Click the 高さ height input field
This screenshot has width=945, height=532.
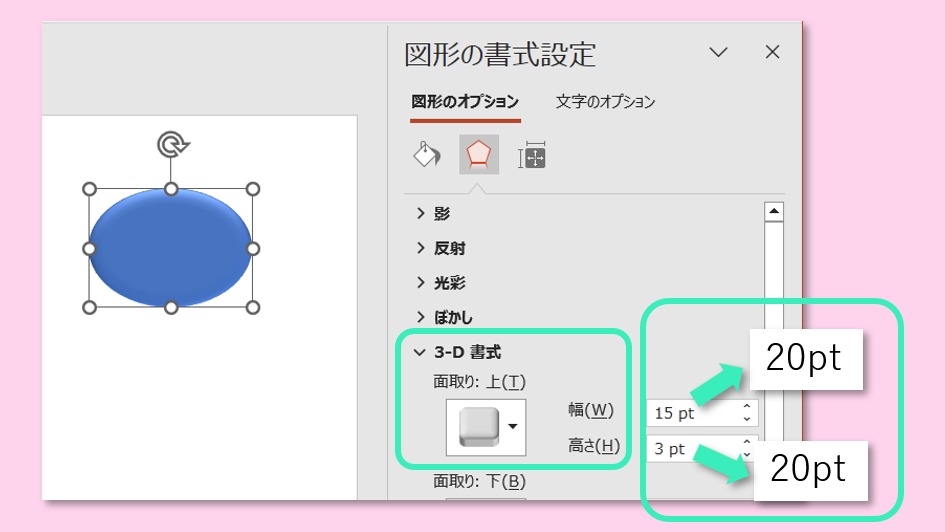[x=690, y=449]
